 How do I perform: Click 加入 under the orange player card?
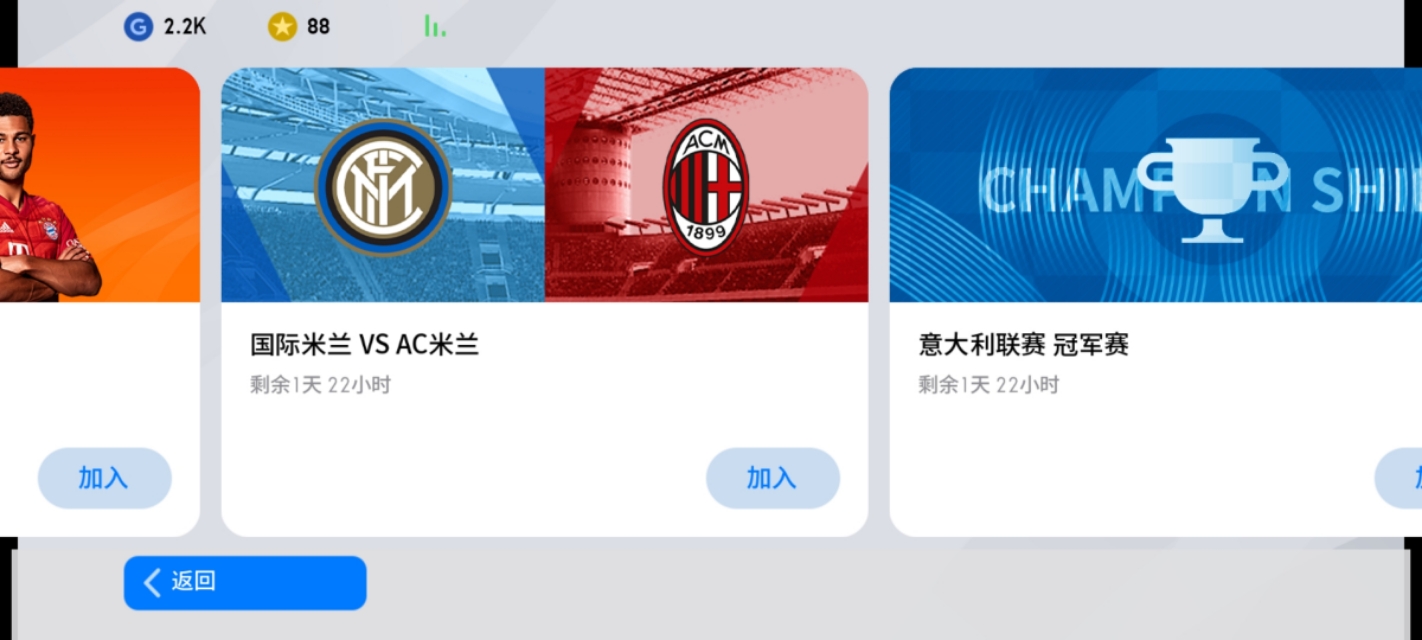[x=104, y=478]
